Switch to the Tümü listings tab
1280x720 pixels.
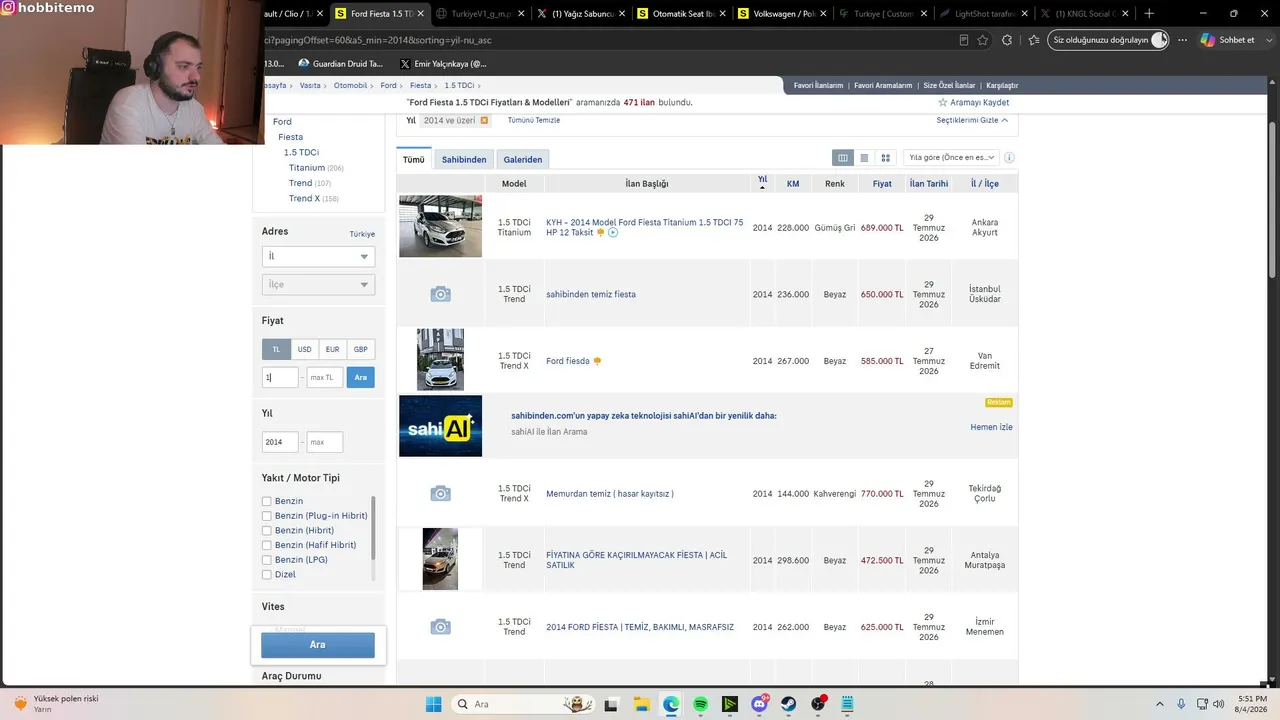[x=414, y=159]
